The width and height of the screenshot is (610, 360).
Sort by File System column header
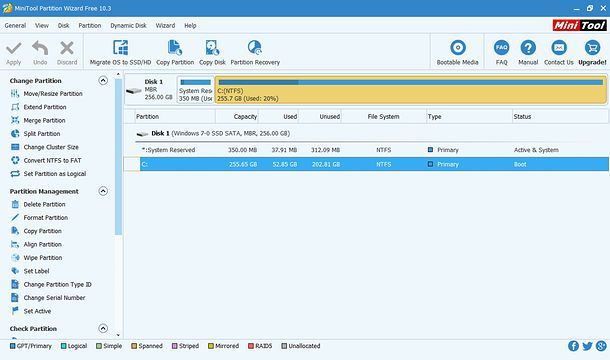[384, 116]
